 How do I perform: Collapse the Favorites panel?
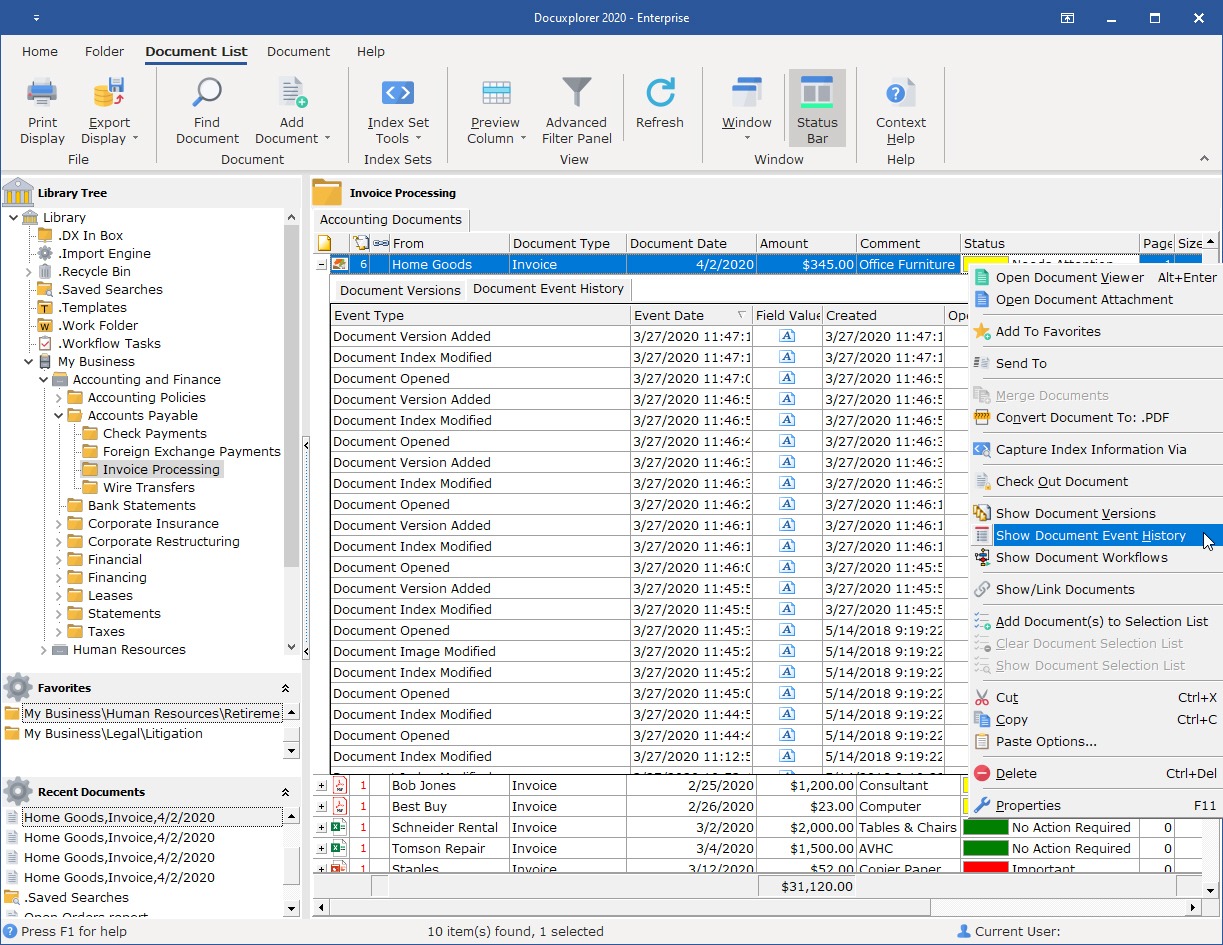[x=285, y=688]
